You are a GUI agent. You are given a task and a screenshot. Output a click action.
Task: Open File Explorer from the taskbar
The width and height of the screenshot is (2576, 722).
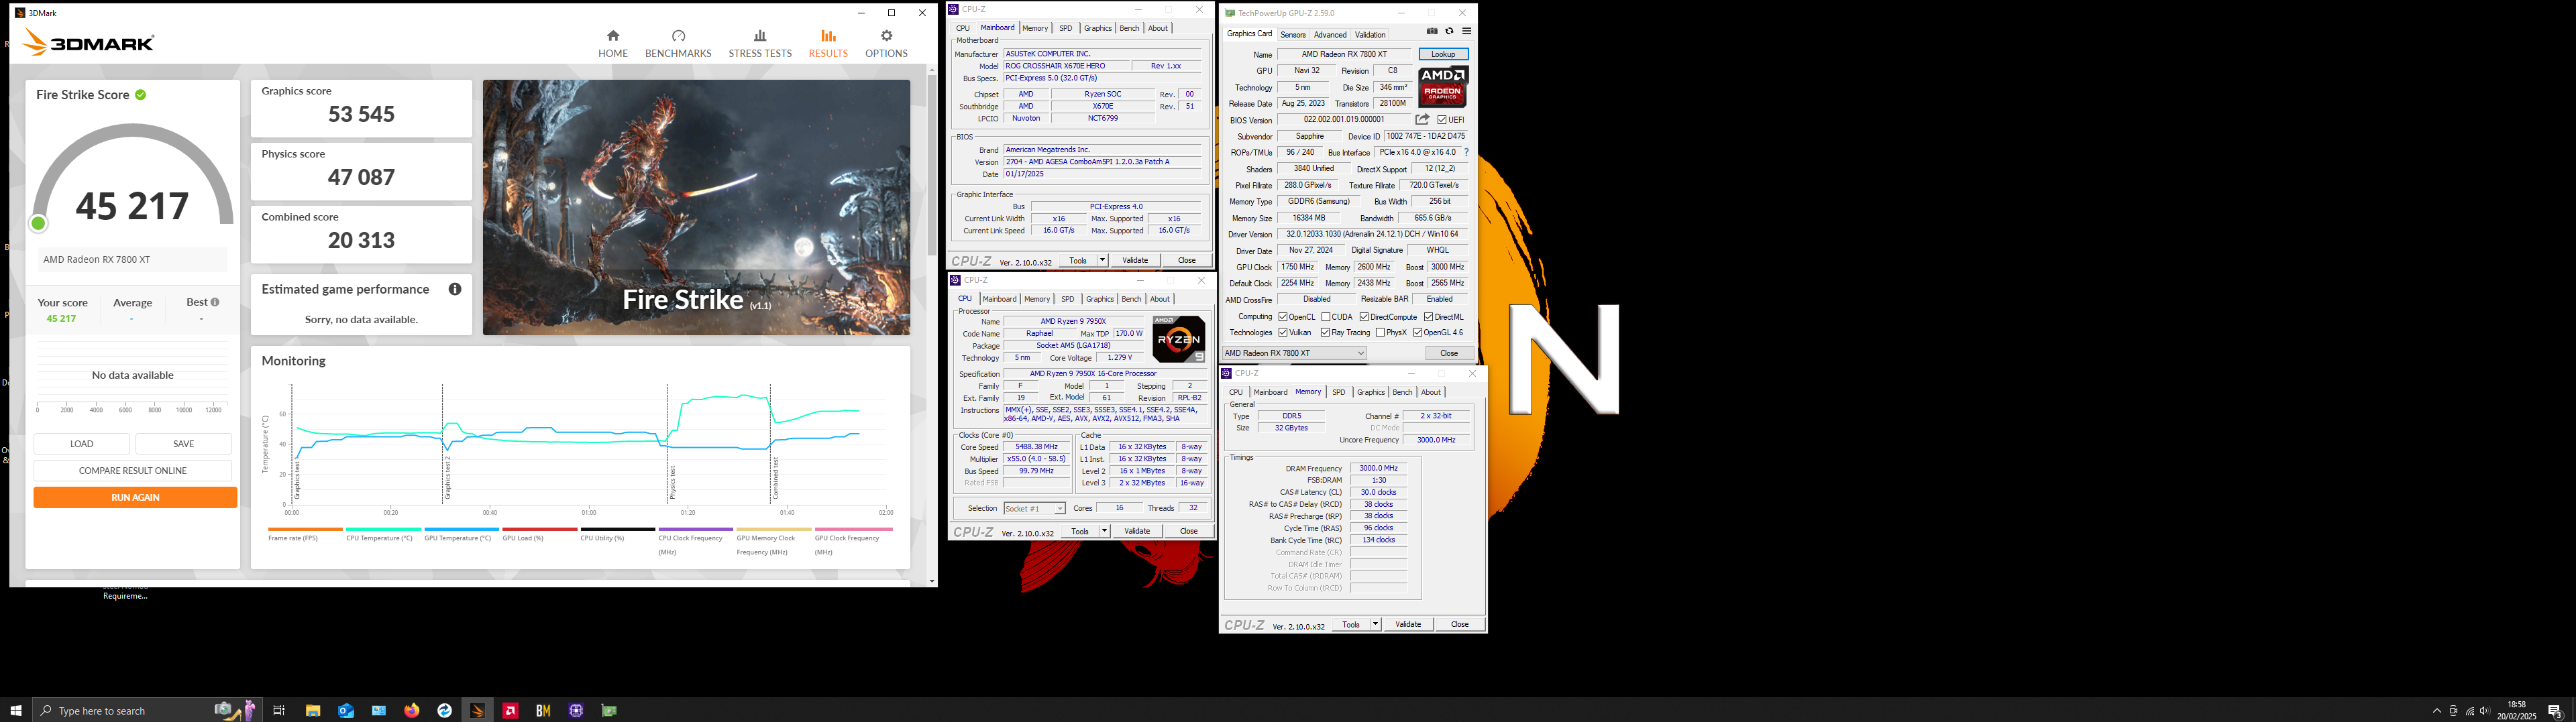(x=312, y=710)
